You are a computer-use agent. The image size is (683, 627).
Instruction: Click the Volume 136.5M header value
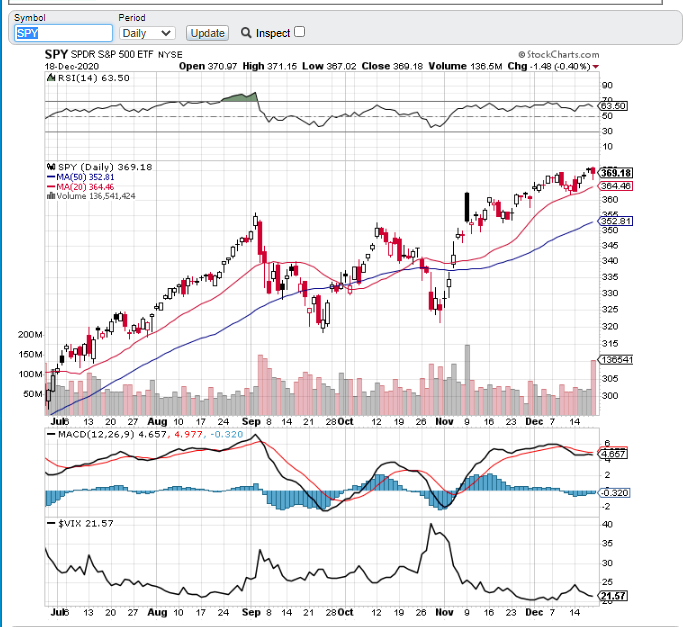pos(465,66)
